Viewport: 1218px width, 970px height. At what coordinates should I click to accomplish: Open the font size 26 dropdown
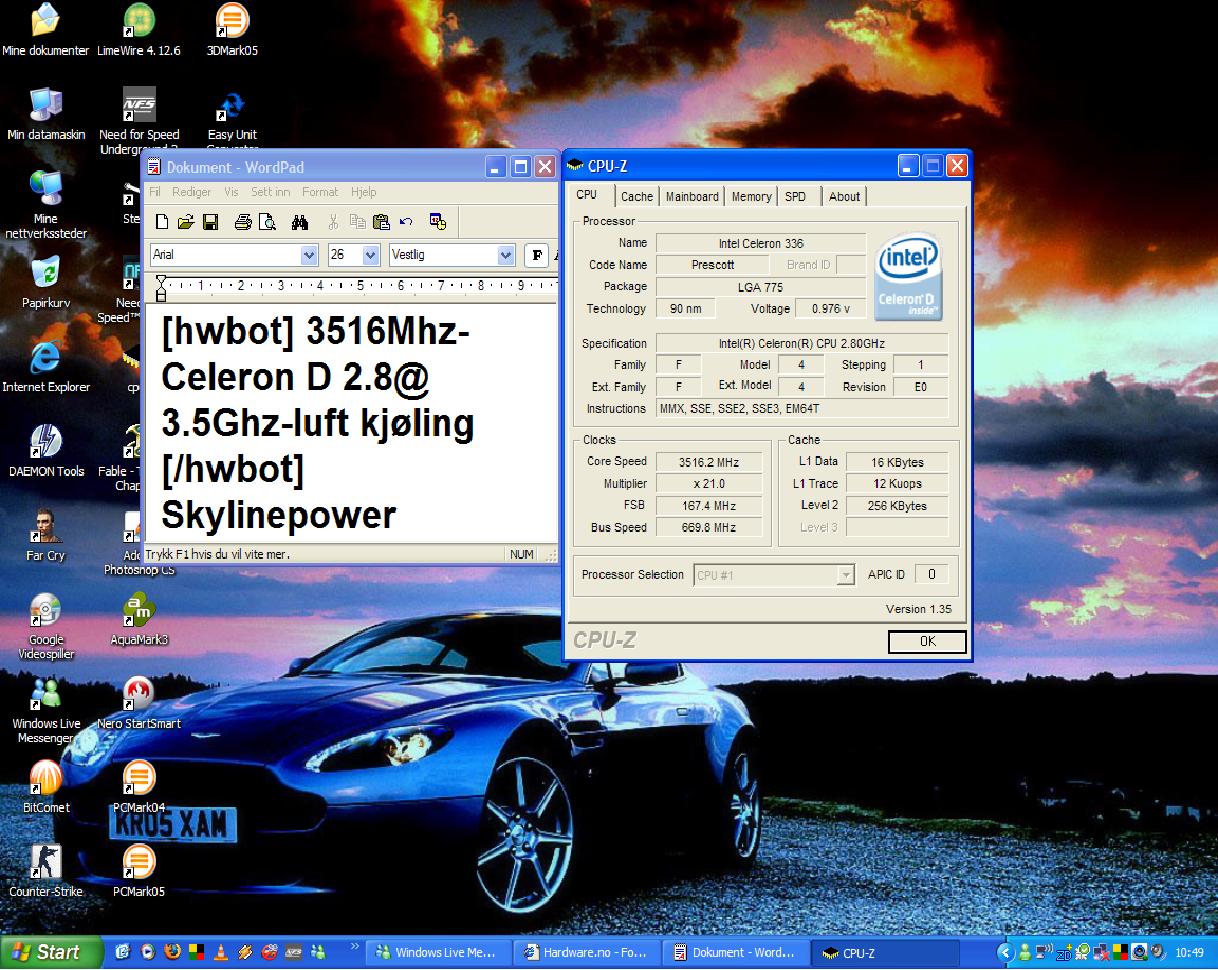[x=370, y=255]
